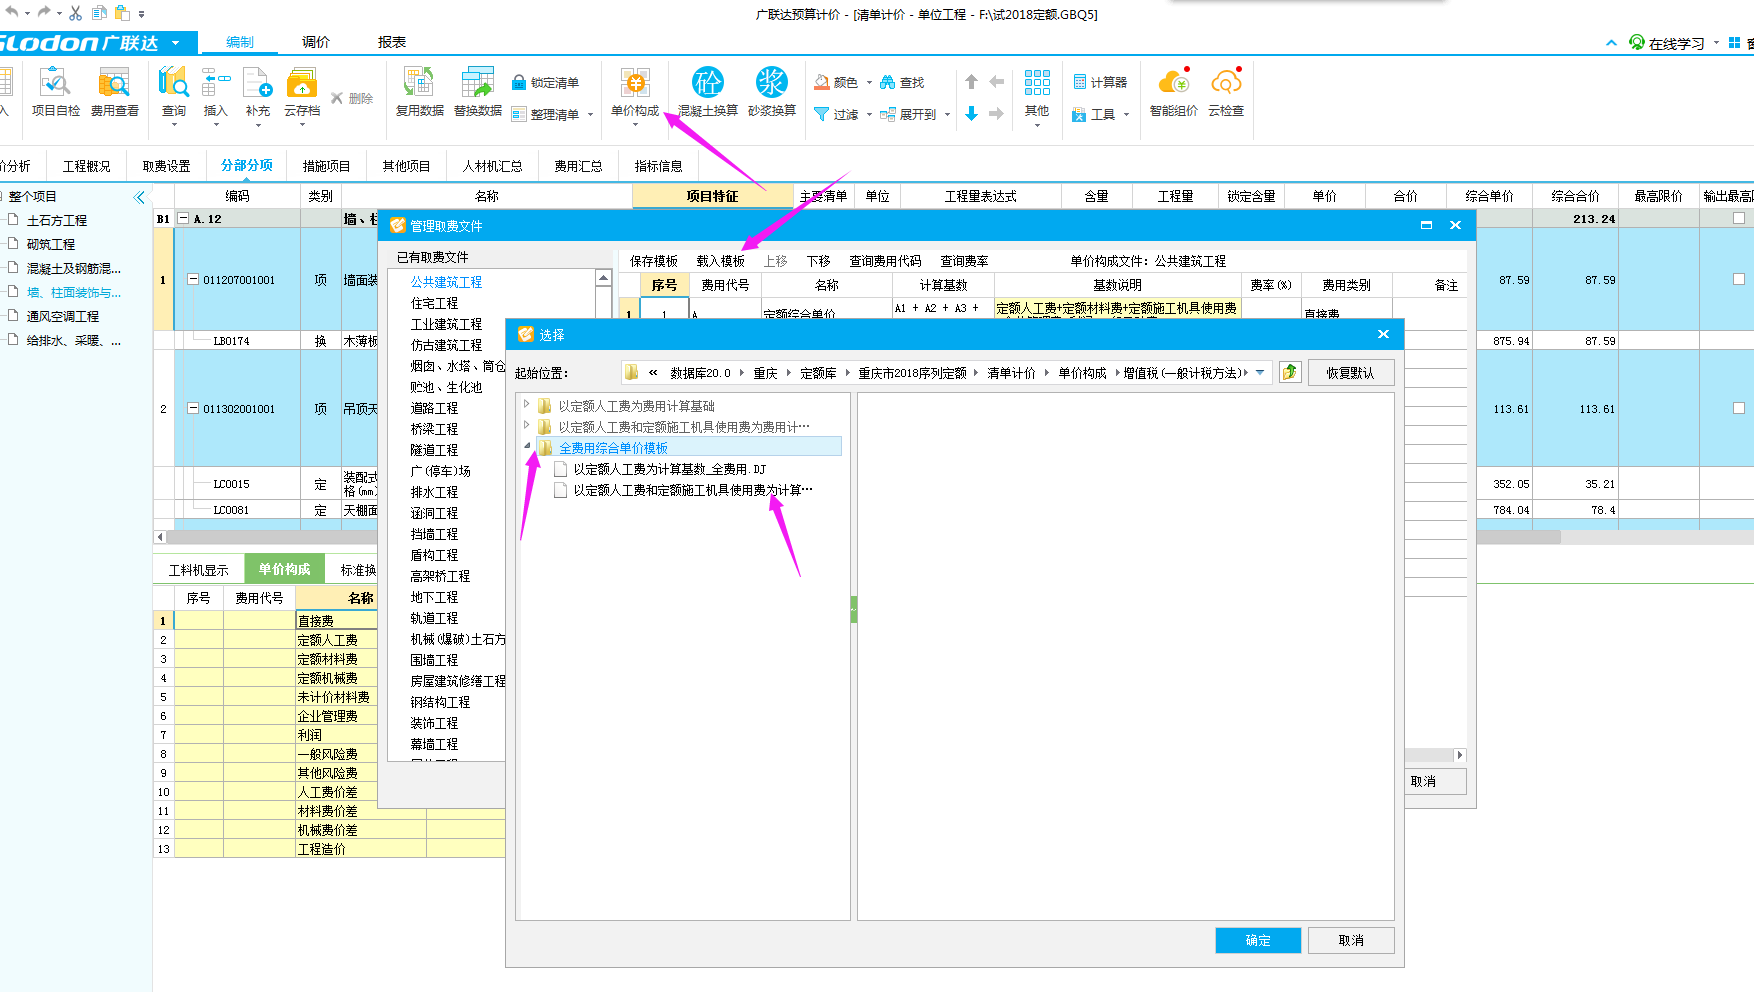Select 土石方工程 in project tree
This screenshot has width=1754, height=992.
click(57, 220)
